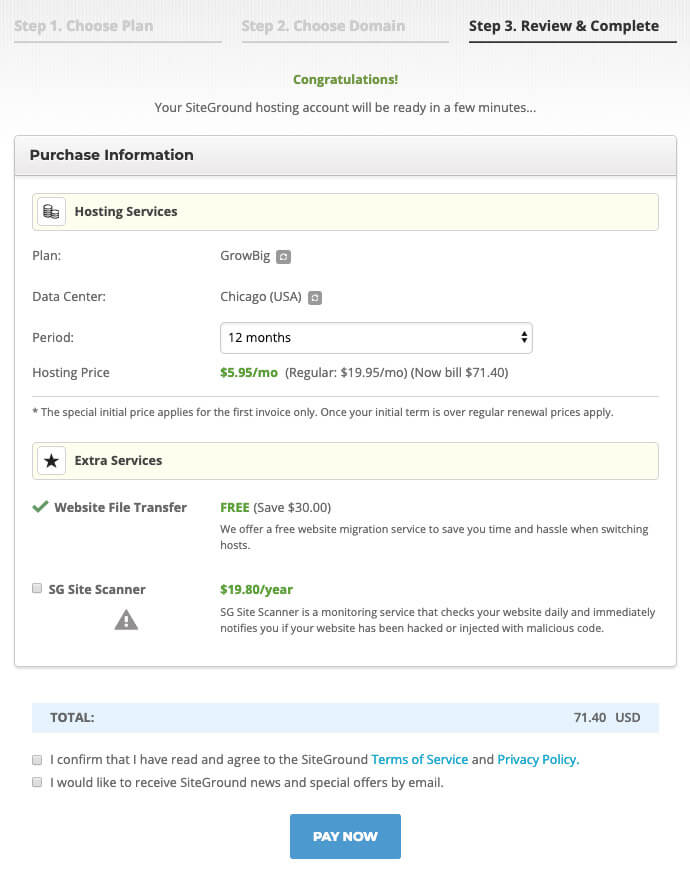Click the Website File Transfer label
Image resolution: width=690 pixels, height=890 pixels.
(120, 507)
